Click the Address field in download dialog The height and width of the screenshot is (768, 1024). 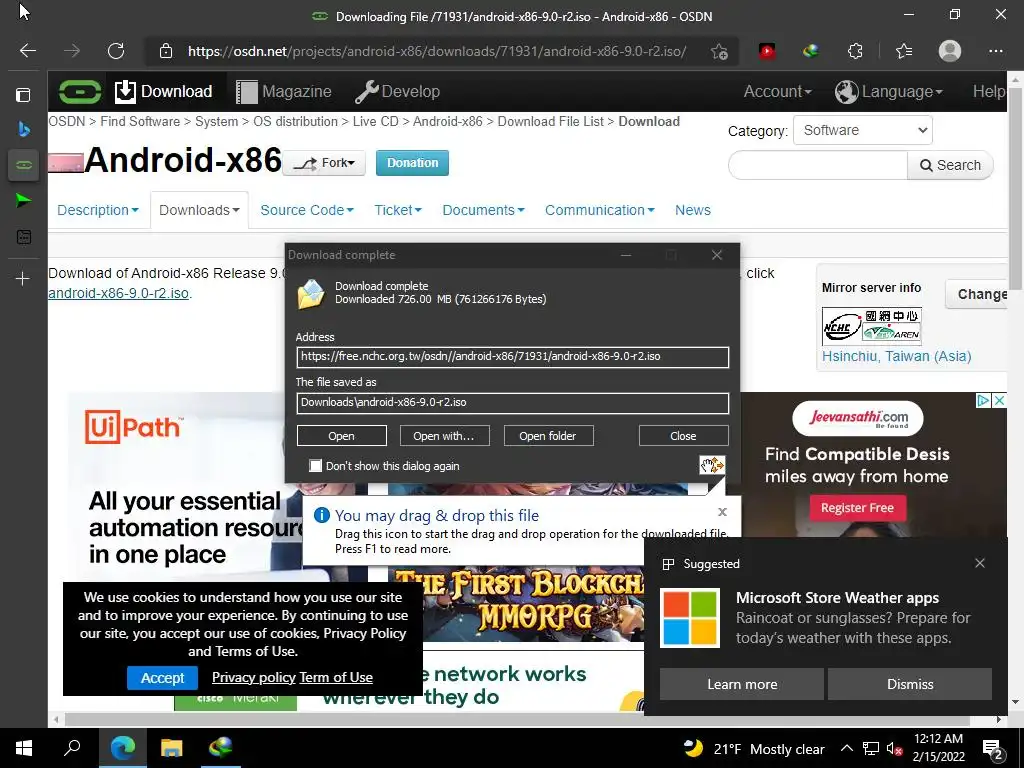click(x=512, y=357)
